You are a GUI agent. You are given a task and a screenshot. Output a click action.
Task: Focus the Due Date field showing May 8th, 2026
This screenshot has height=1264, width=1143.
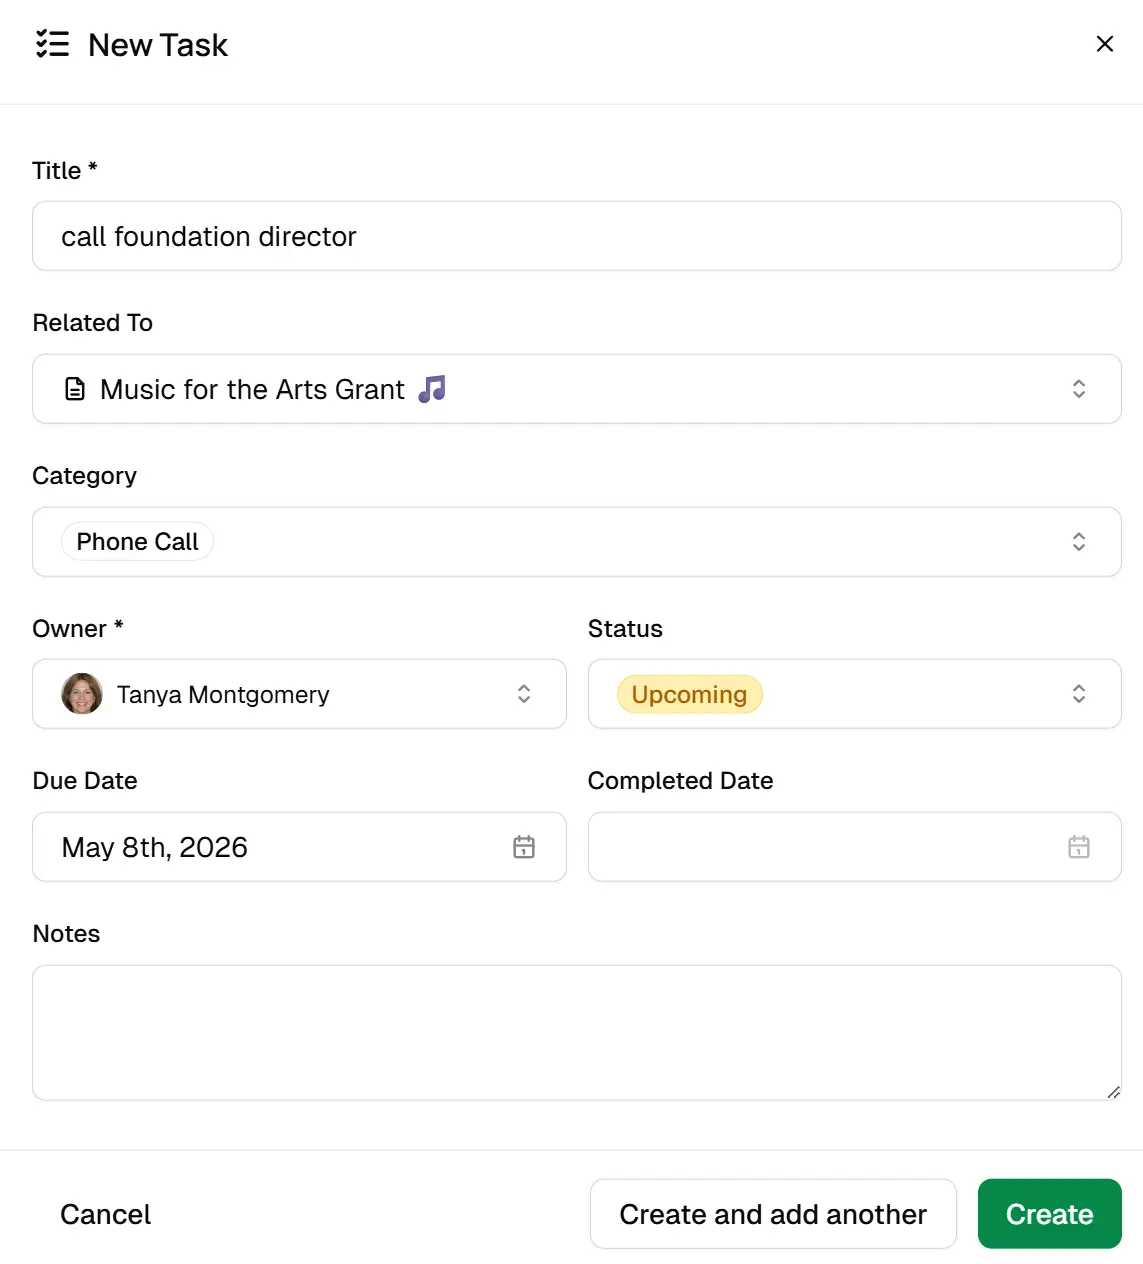[x=299, y=847]
